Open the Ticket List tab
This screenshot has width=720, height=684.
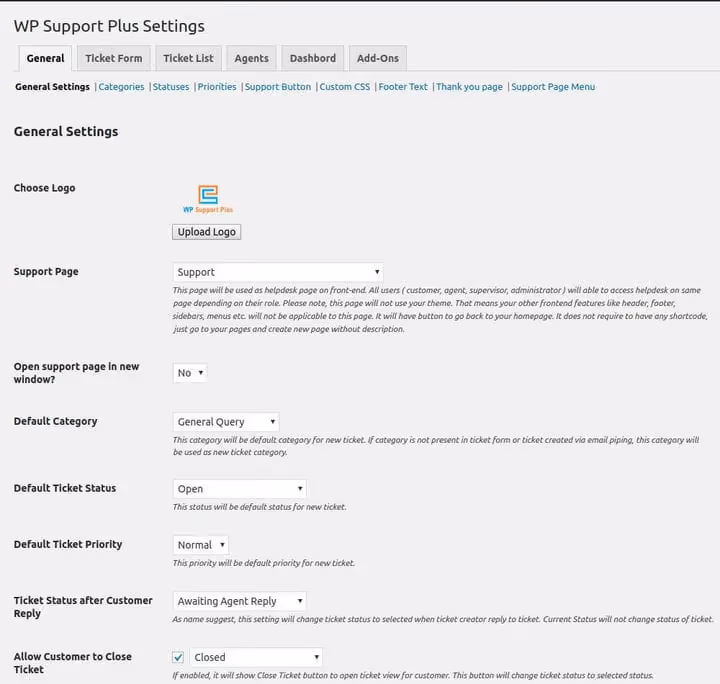point(188,58)
